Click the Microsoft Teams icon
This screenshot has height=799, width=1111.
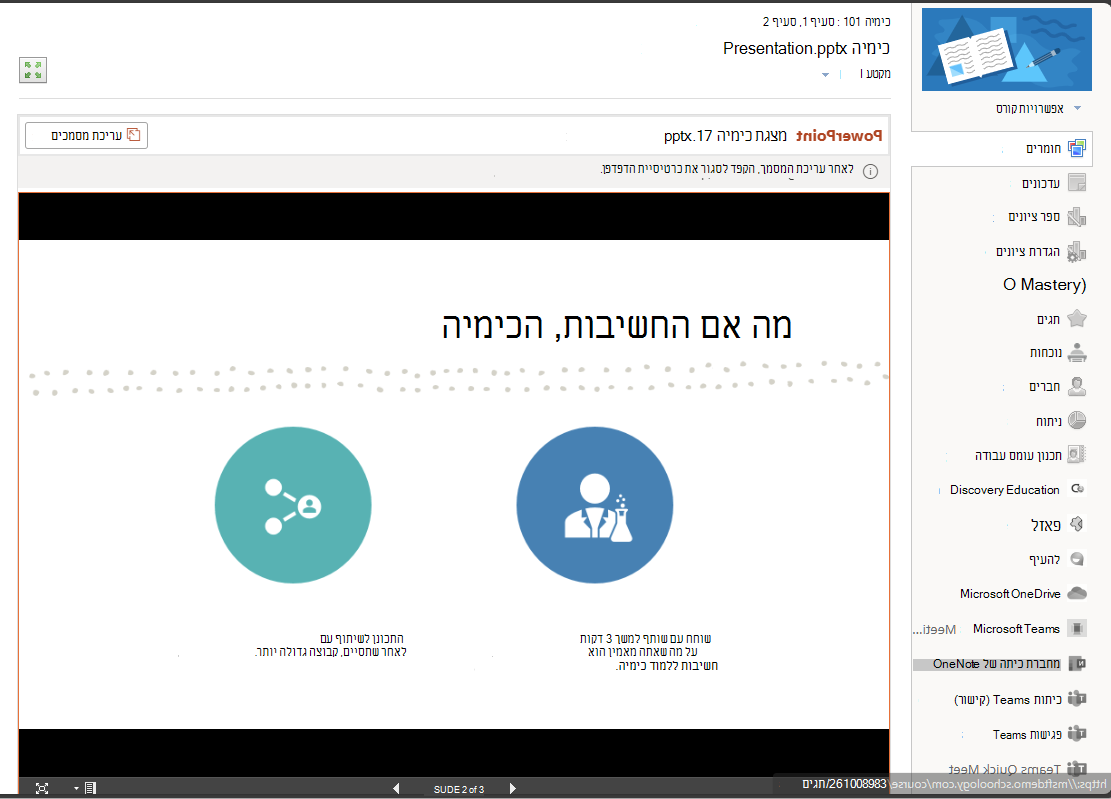pyautogui.click(x=1076, y=628)
